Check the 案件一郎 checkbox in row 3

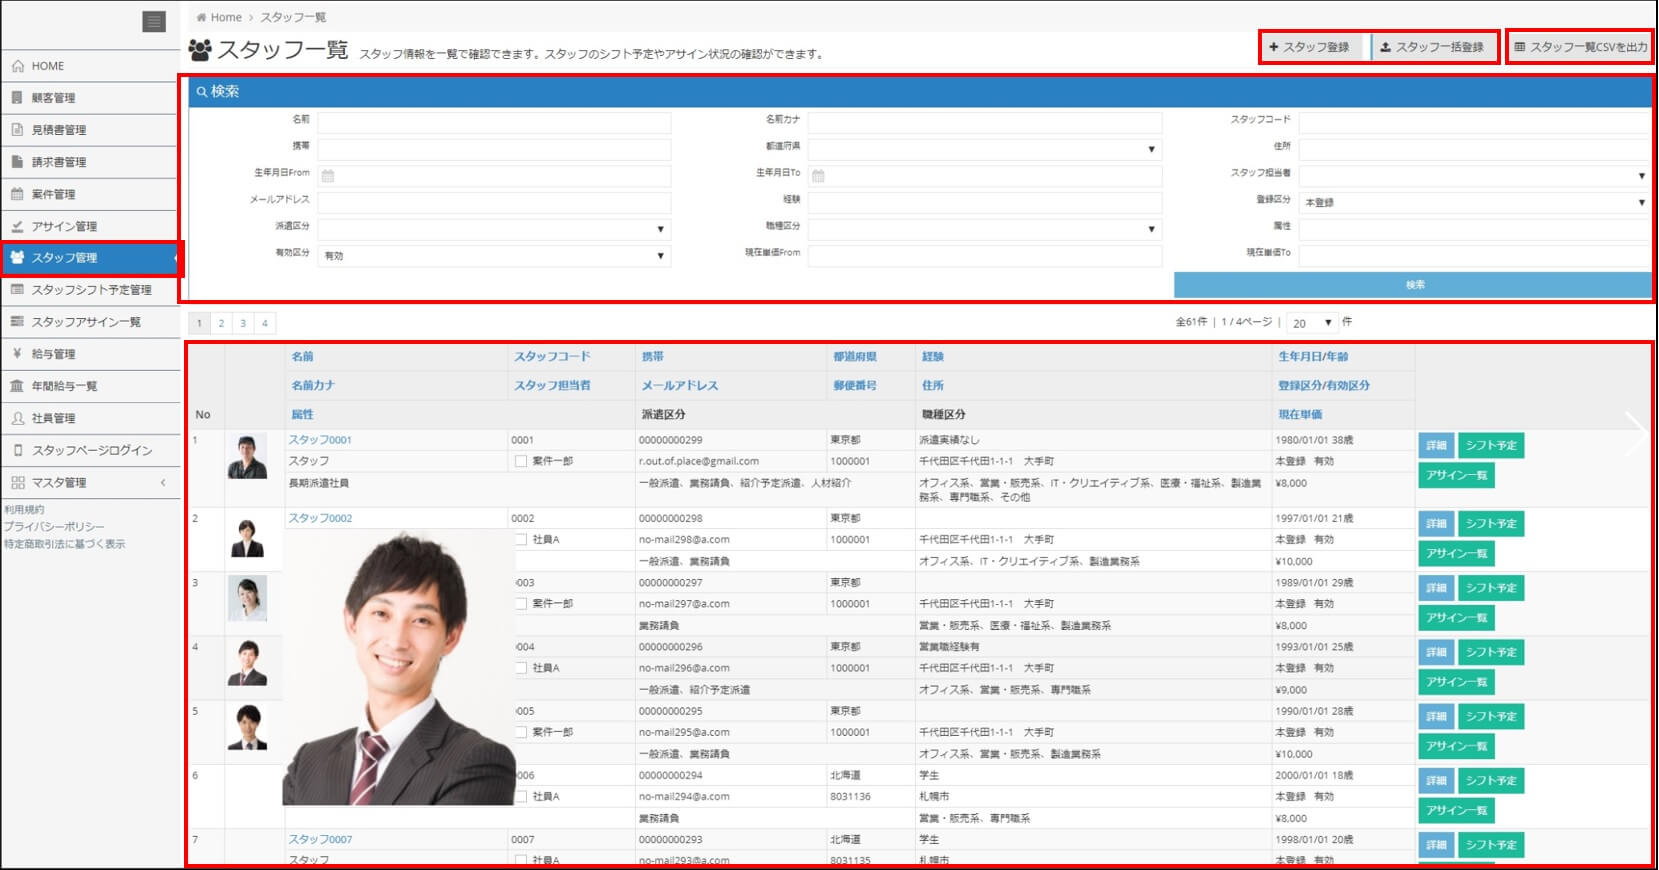(x=521, y=604)
